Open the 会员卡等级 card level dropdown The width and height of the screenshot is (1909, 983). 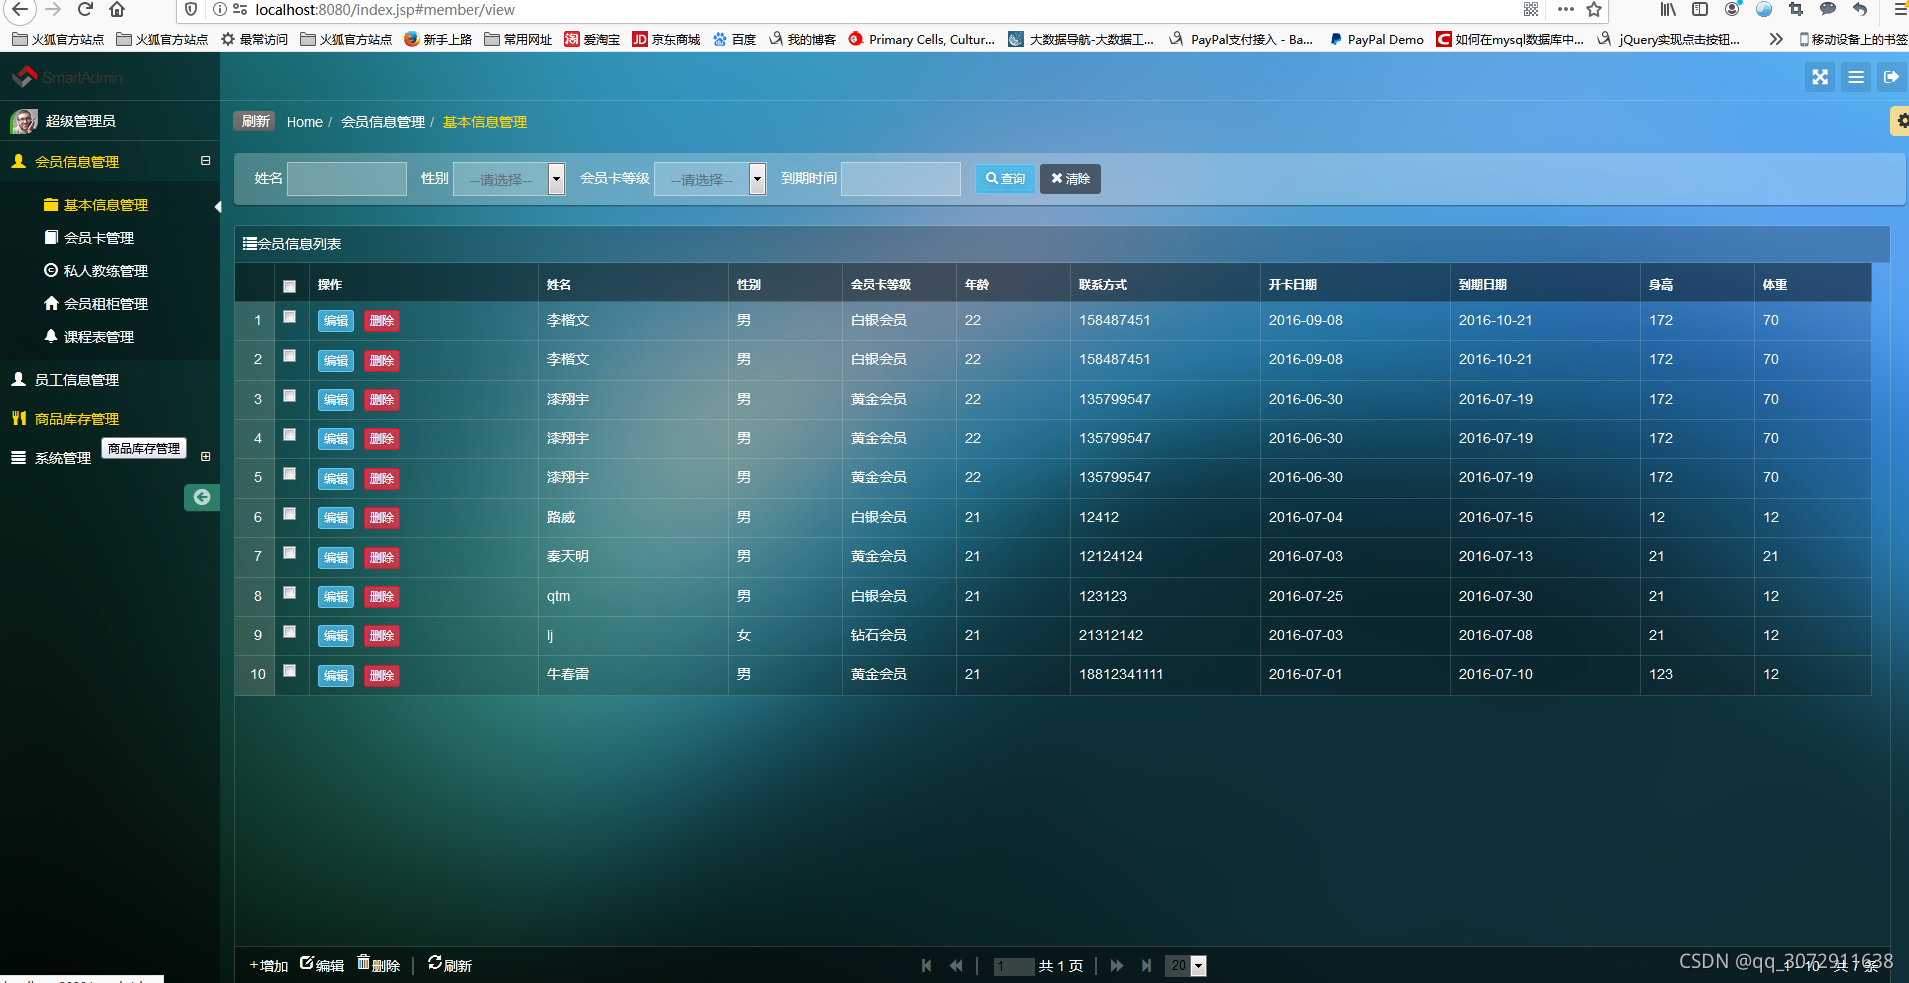click(710, 179)
